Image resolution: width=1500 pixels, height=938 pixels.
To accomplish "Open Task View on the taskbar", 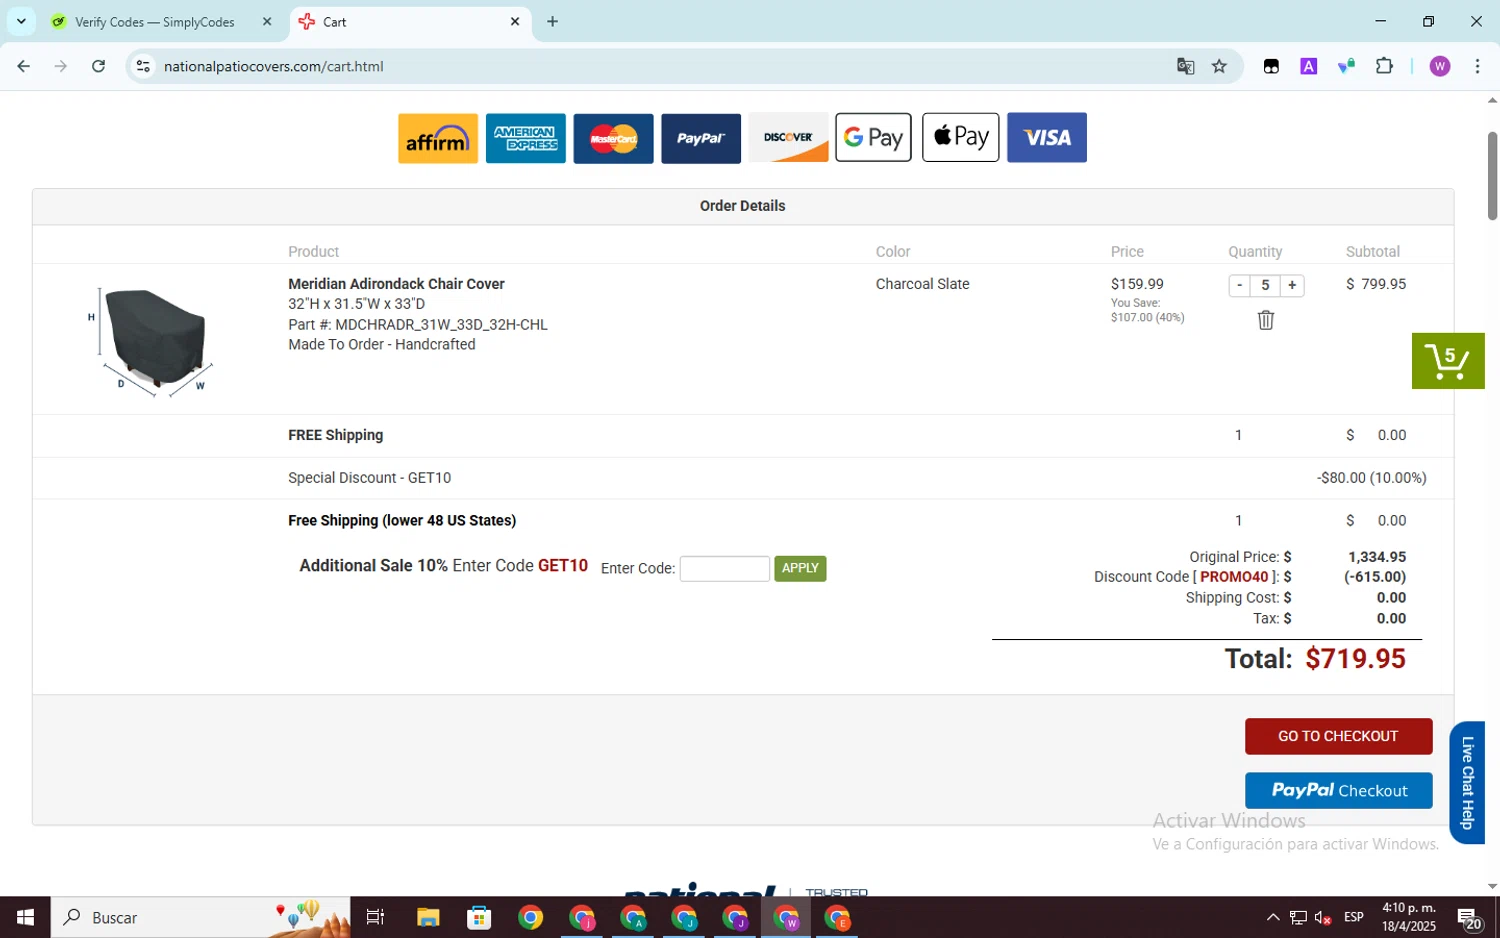I will (375, 917).
